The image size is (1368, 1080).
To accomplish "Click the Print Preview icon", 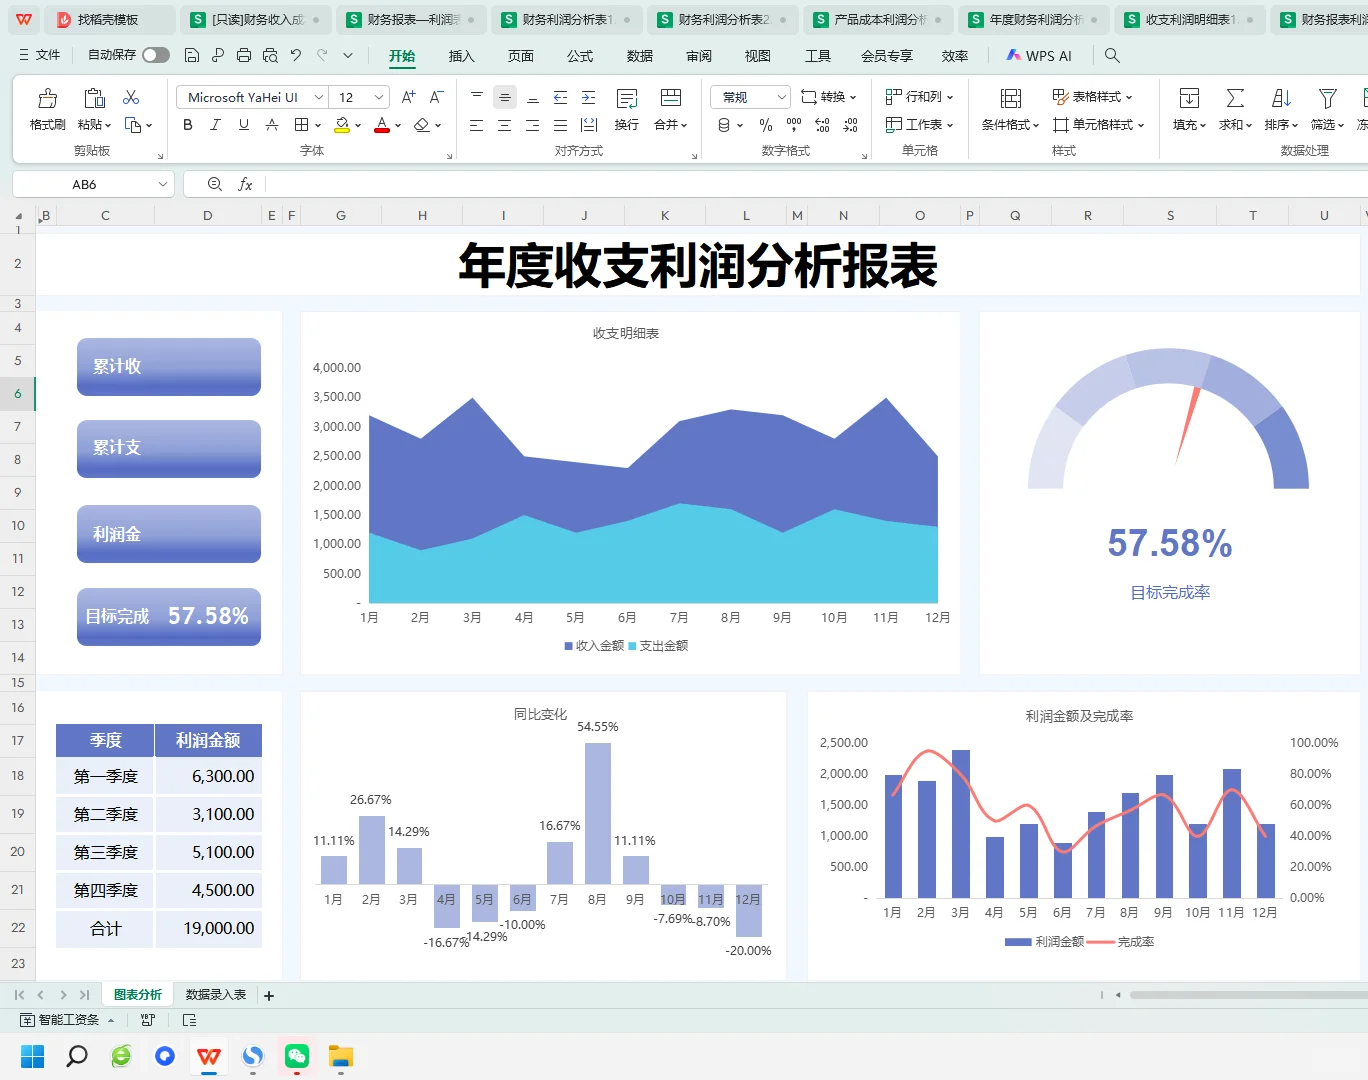I will pyautogui.click(x=270, y=55).
